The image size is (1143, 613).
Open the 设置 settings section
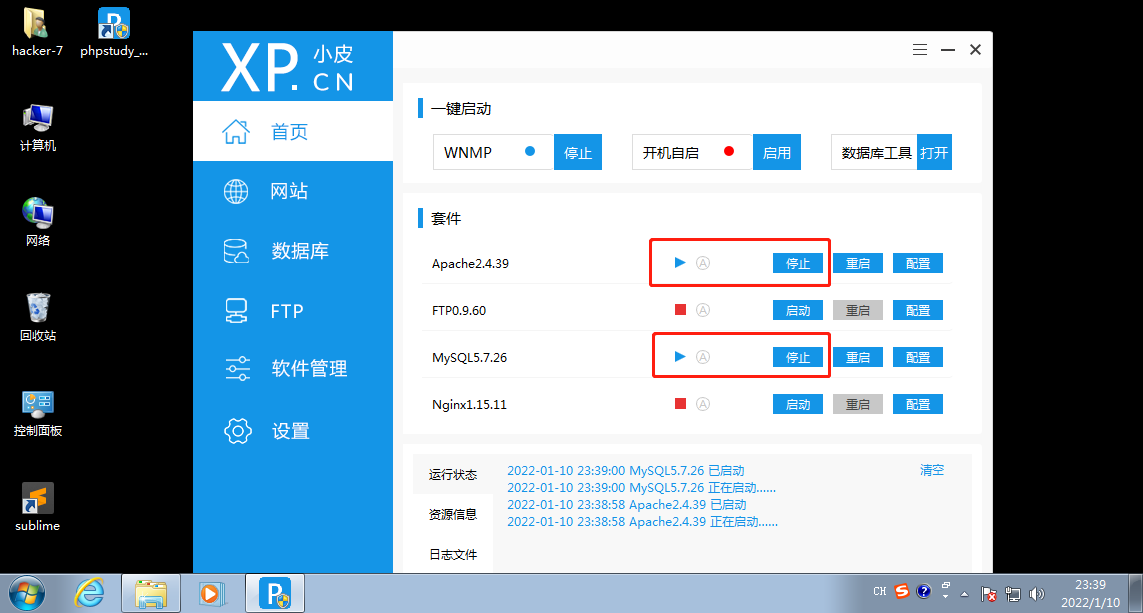293,431
